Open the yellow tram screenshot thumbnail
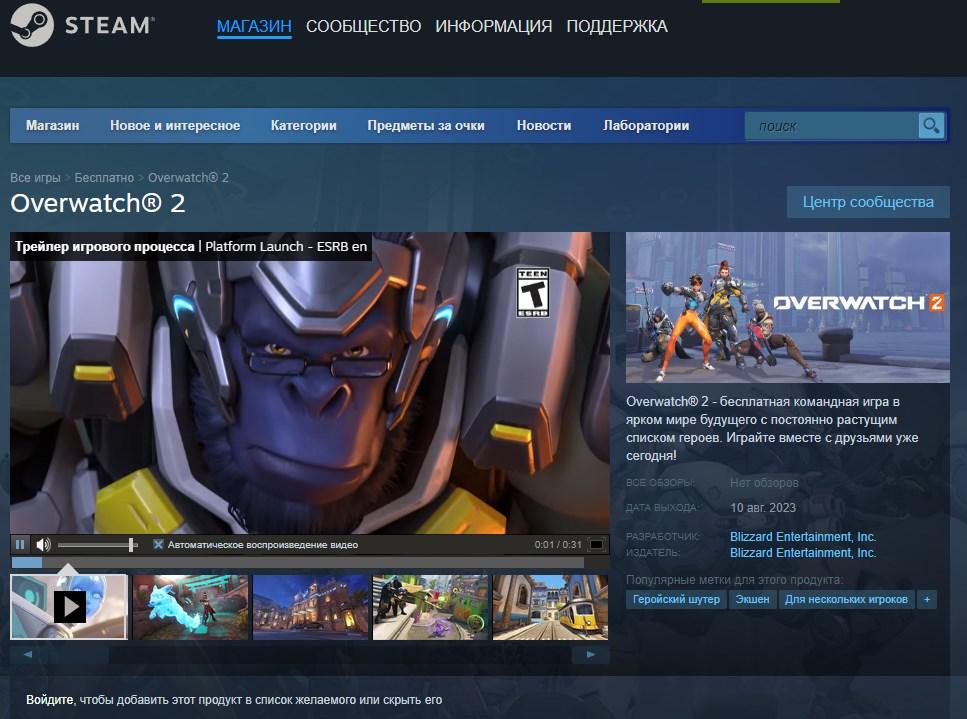The height and width of the screenshot is (719, 967). 550,607
